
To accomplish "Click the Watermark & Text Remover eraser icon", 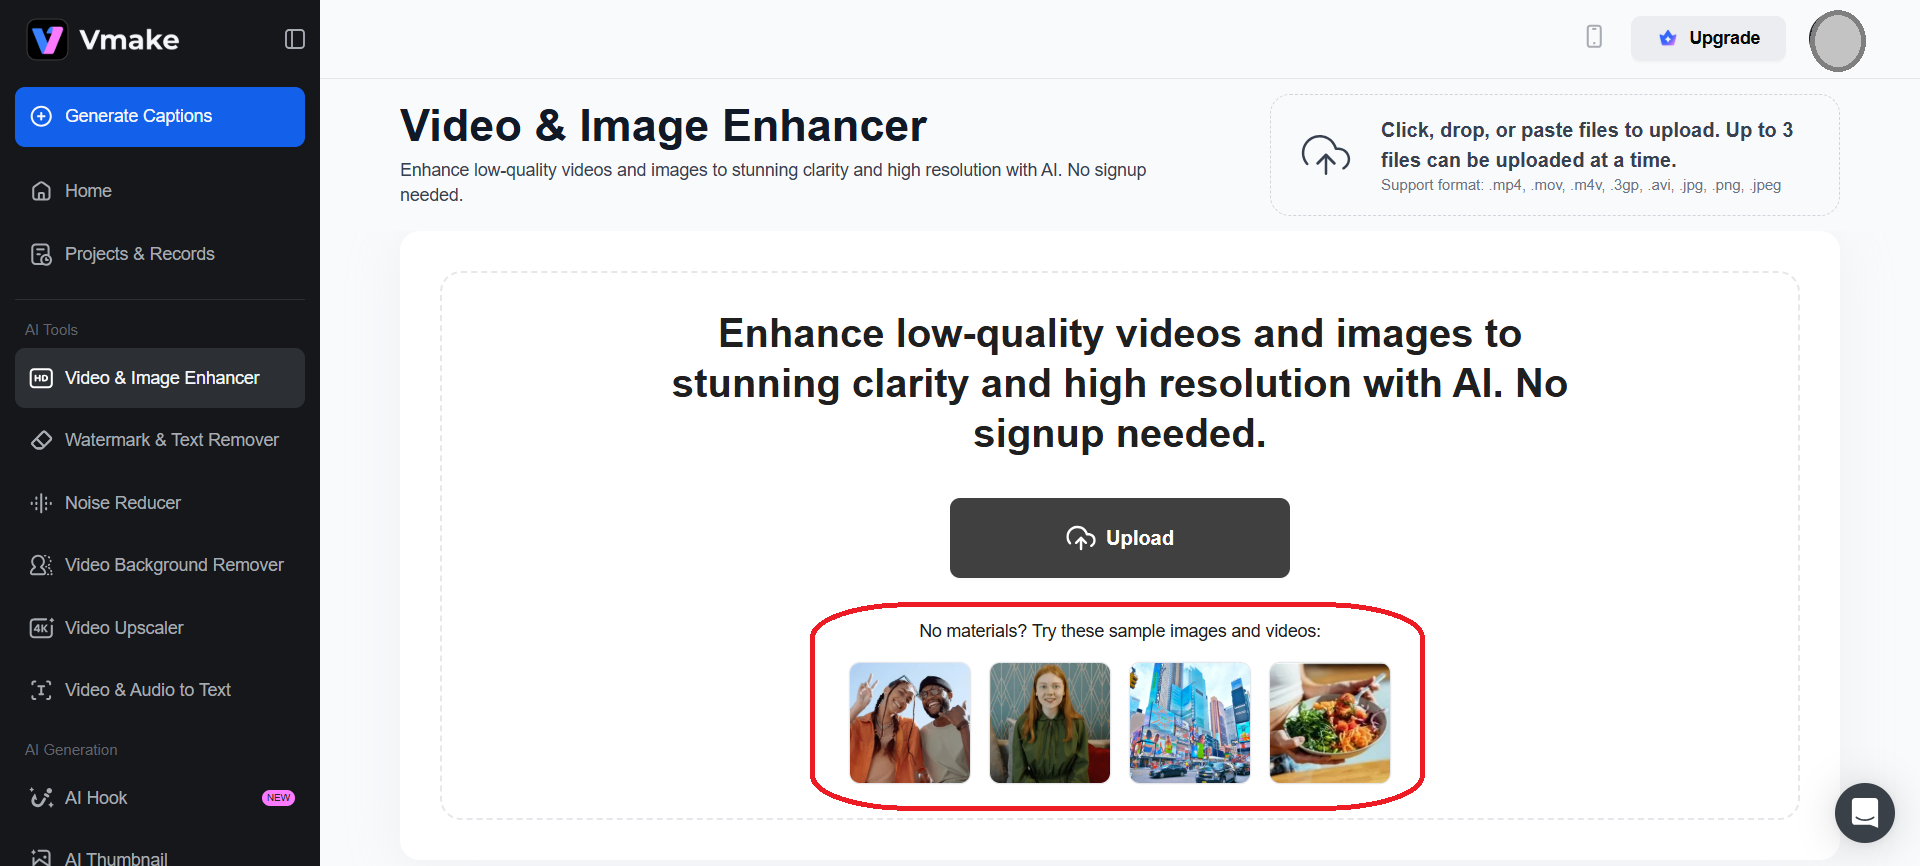I will (x=41, y=440).
